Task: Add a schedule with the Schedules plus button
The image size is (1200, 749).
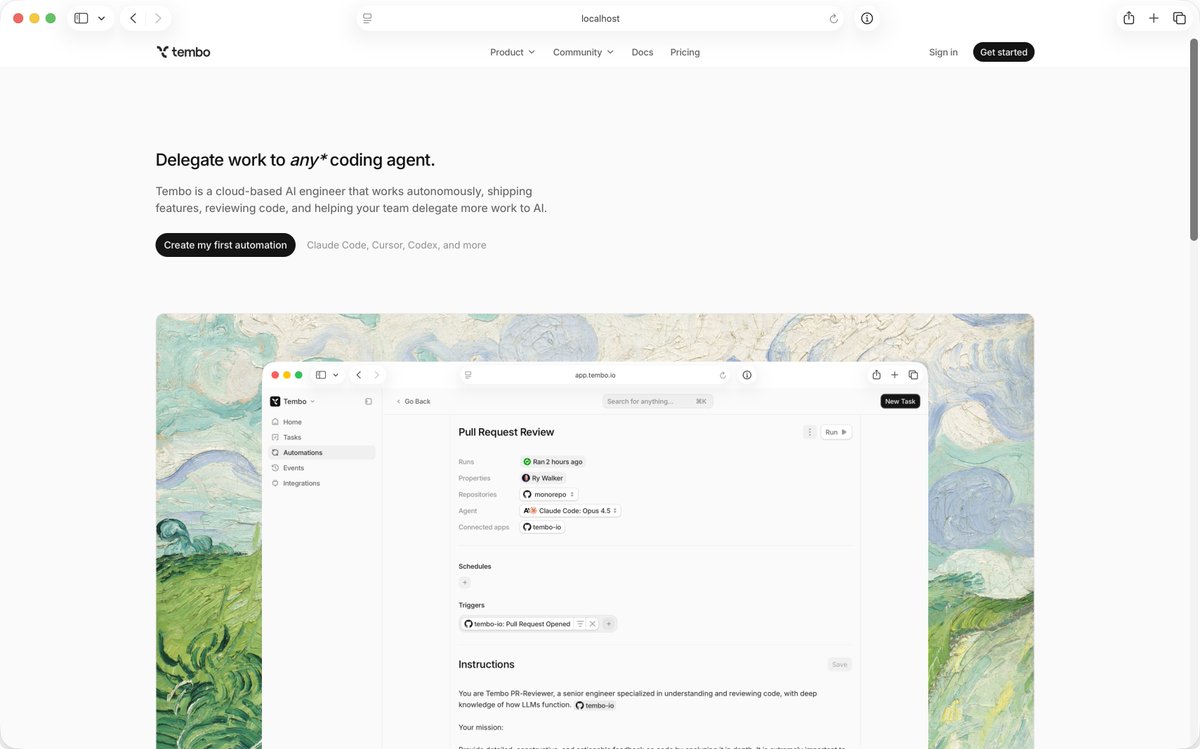Action: point(464,582)
